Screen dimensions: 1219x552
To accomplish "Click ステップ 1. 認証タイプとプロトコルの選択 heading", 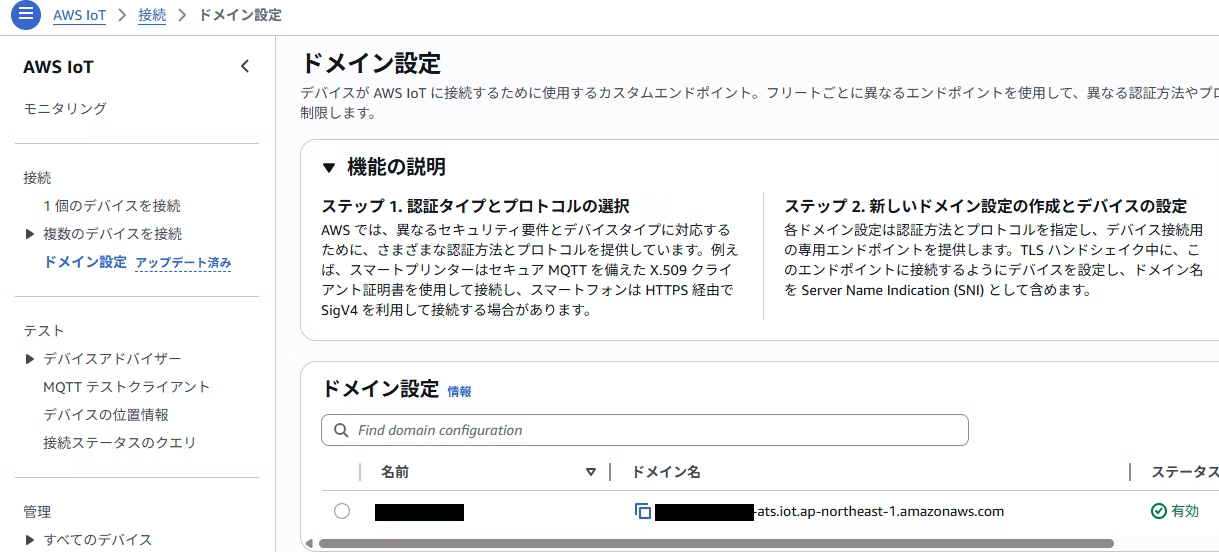I will [475, 206].
